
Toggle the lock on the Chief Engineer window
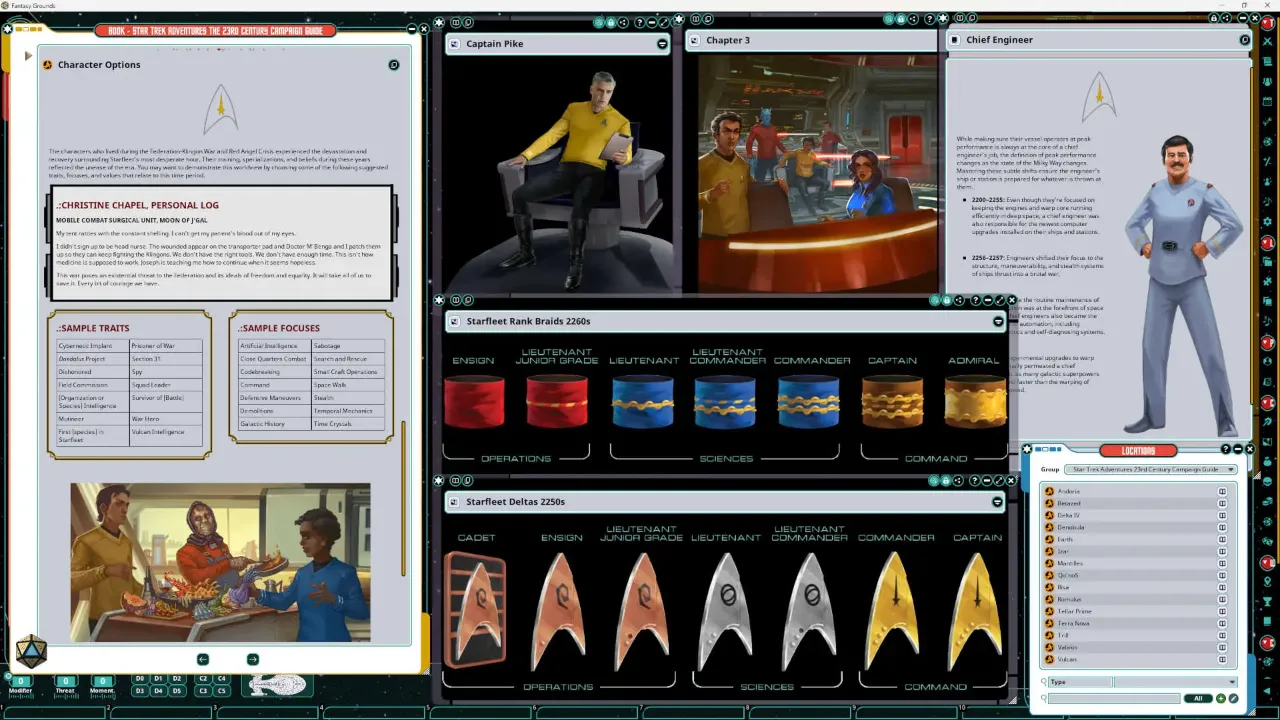1214,18
